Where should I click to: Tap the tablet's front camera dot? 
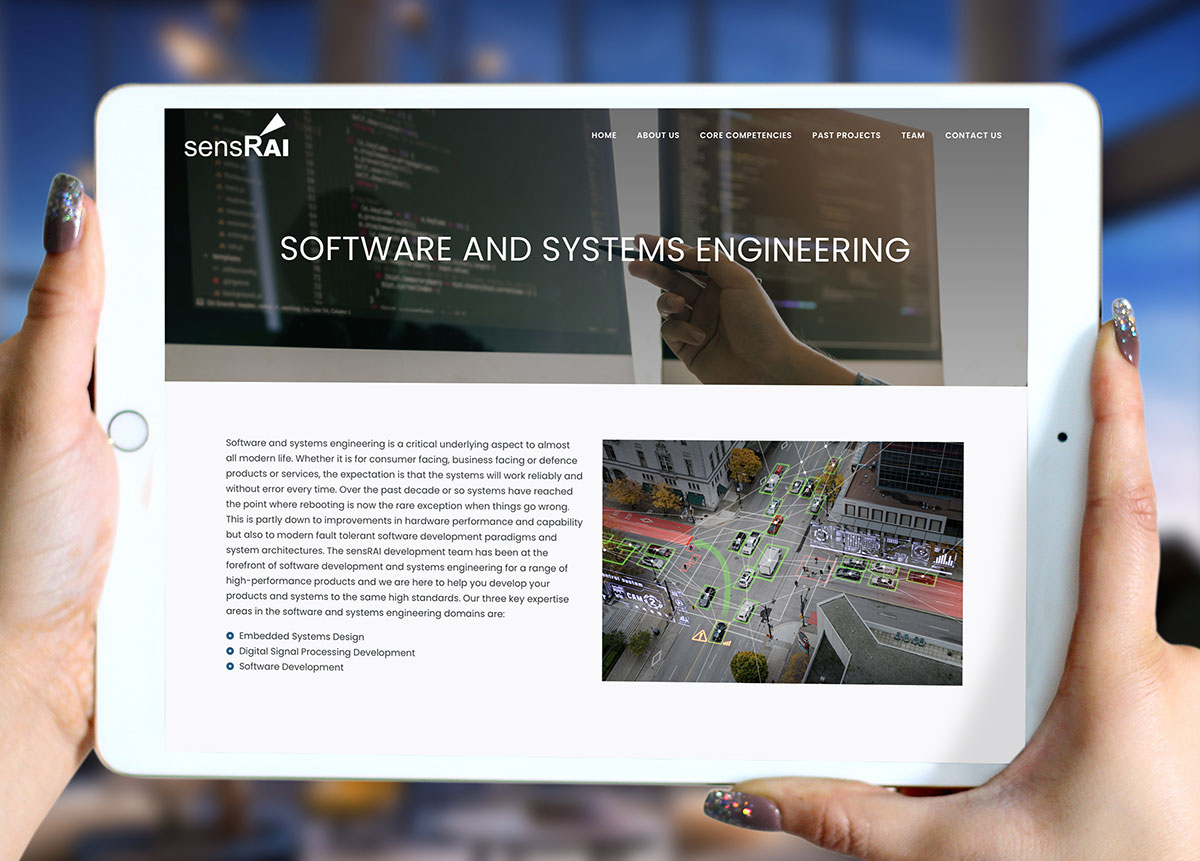click(x=1062, y=437)
